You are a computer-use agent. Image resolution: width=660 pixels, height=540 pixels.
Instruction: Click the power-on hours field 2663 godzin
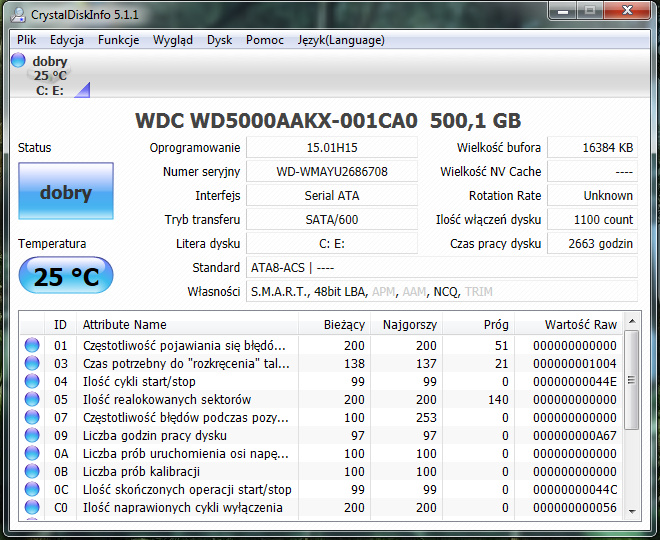592,244
